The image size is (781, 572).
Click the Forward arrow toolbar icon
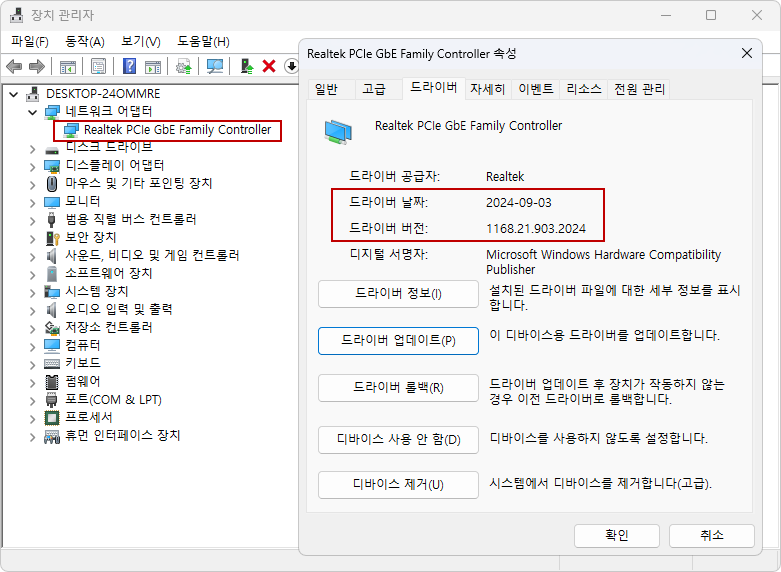[37, 66]
